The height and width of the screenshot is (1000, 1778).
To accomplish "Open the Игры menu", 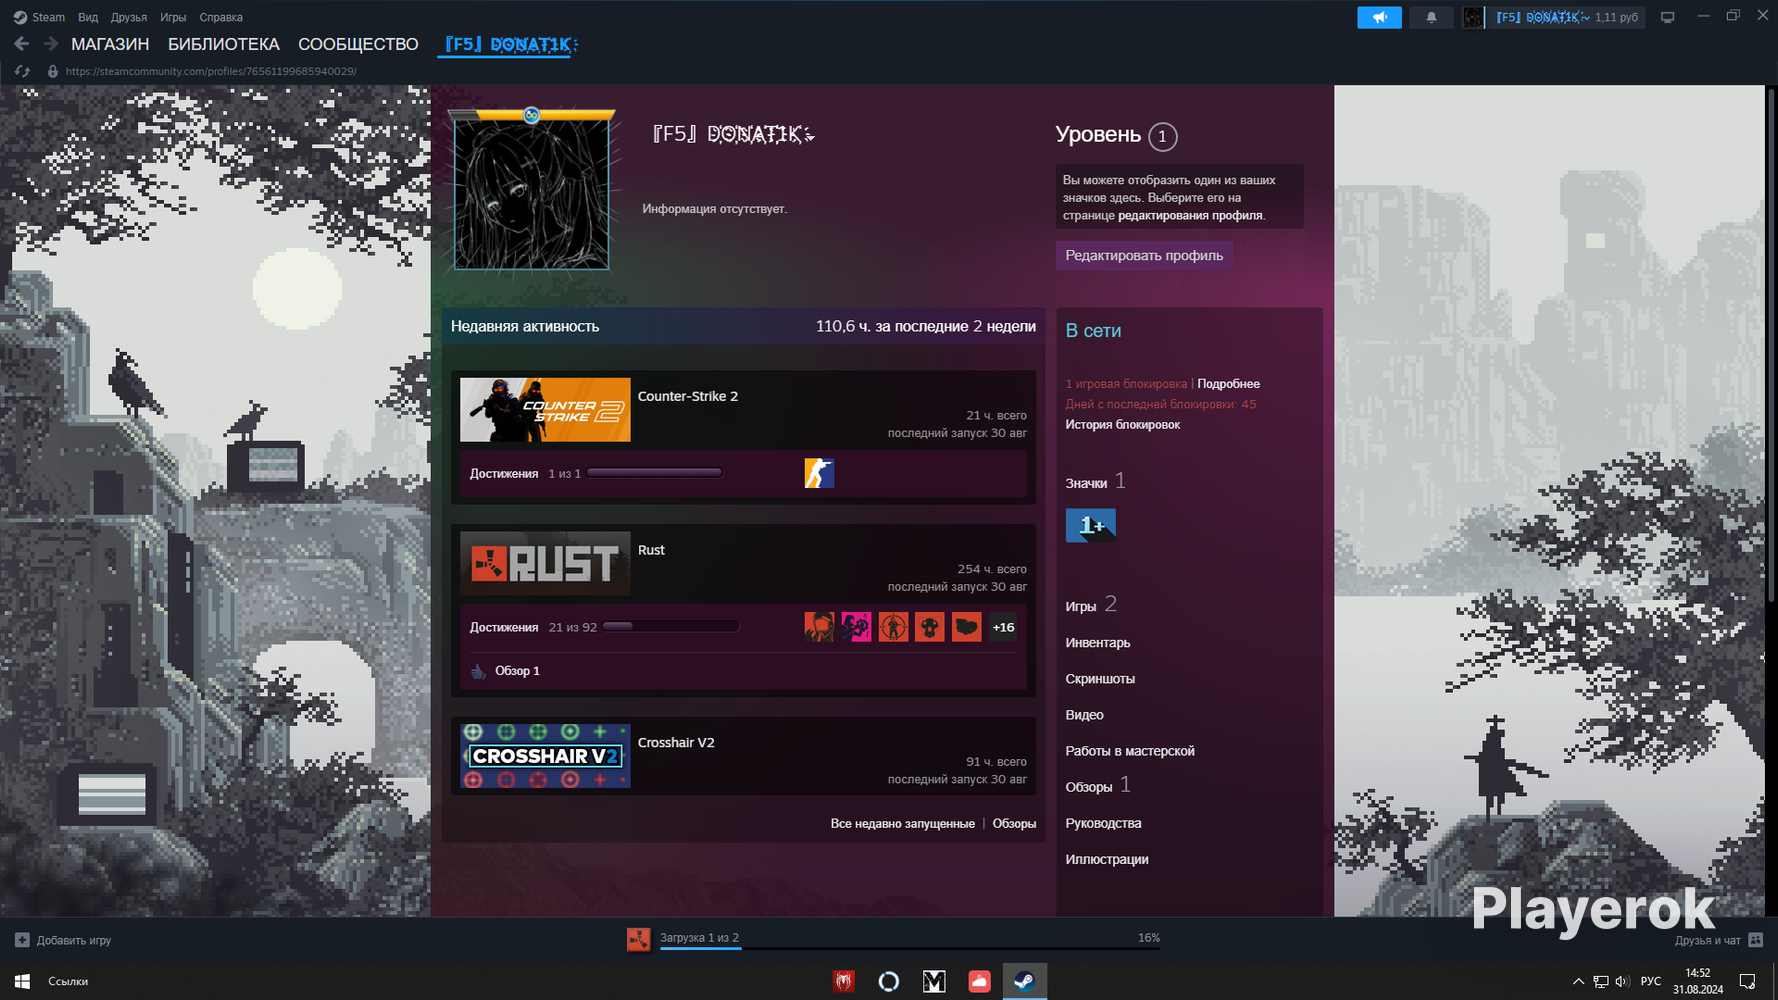I will pyautogui.click(x=173, y=17).
